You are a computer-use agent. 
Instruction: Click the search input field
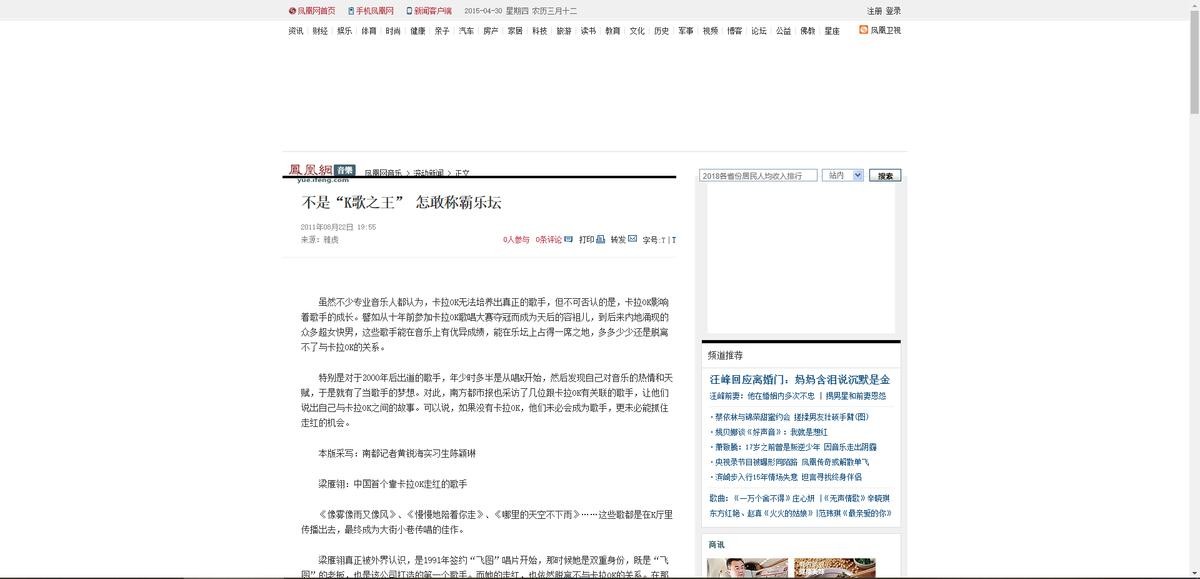click(758, 176)
